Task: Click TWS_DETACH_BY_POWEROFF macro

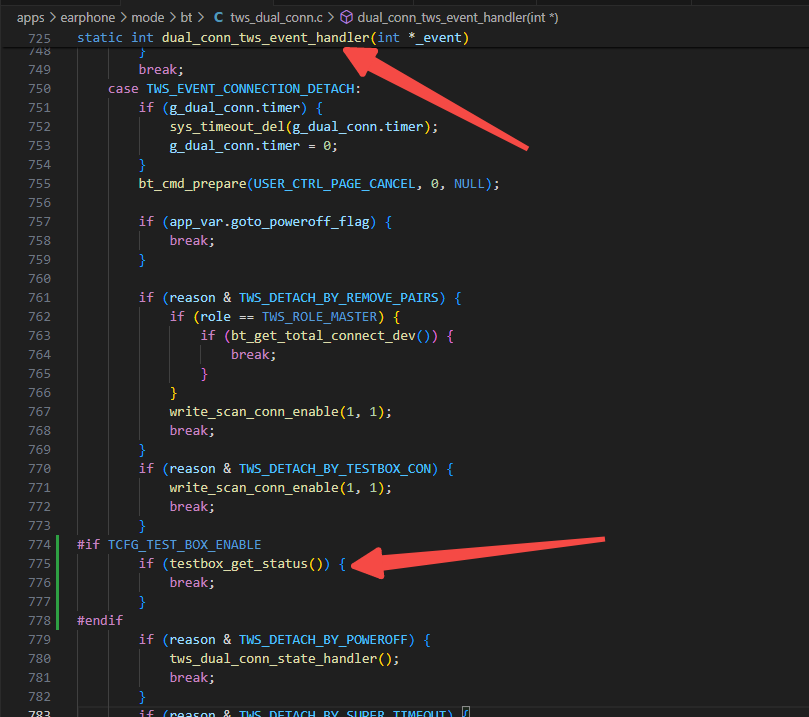Action: pos(323,640)
